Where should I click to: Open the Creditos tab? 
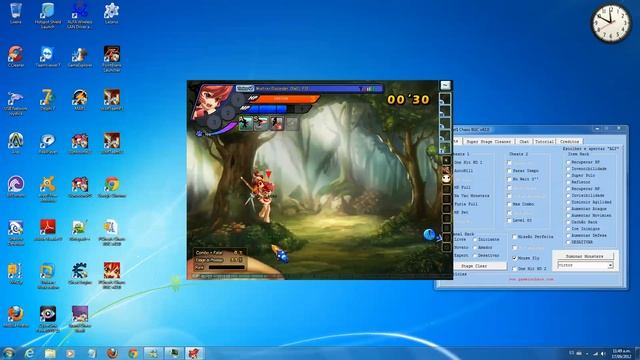(x=569, y=141)
